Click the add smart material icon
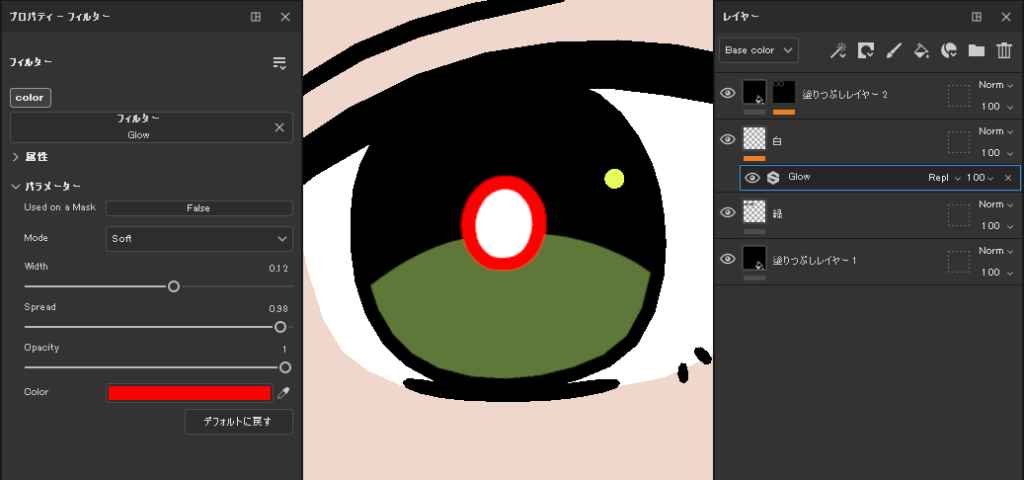The height and width of the screenshot is (480, 1024). pos(950,50)
